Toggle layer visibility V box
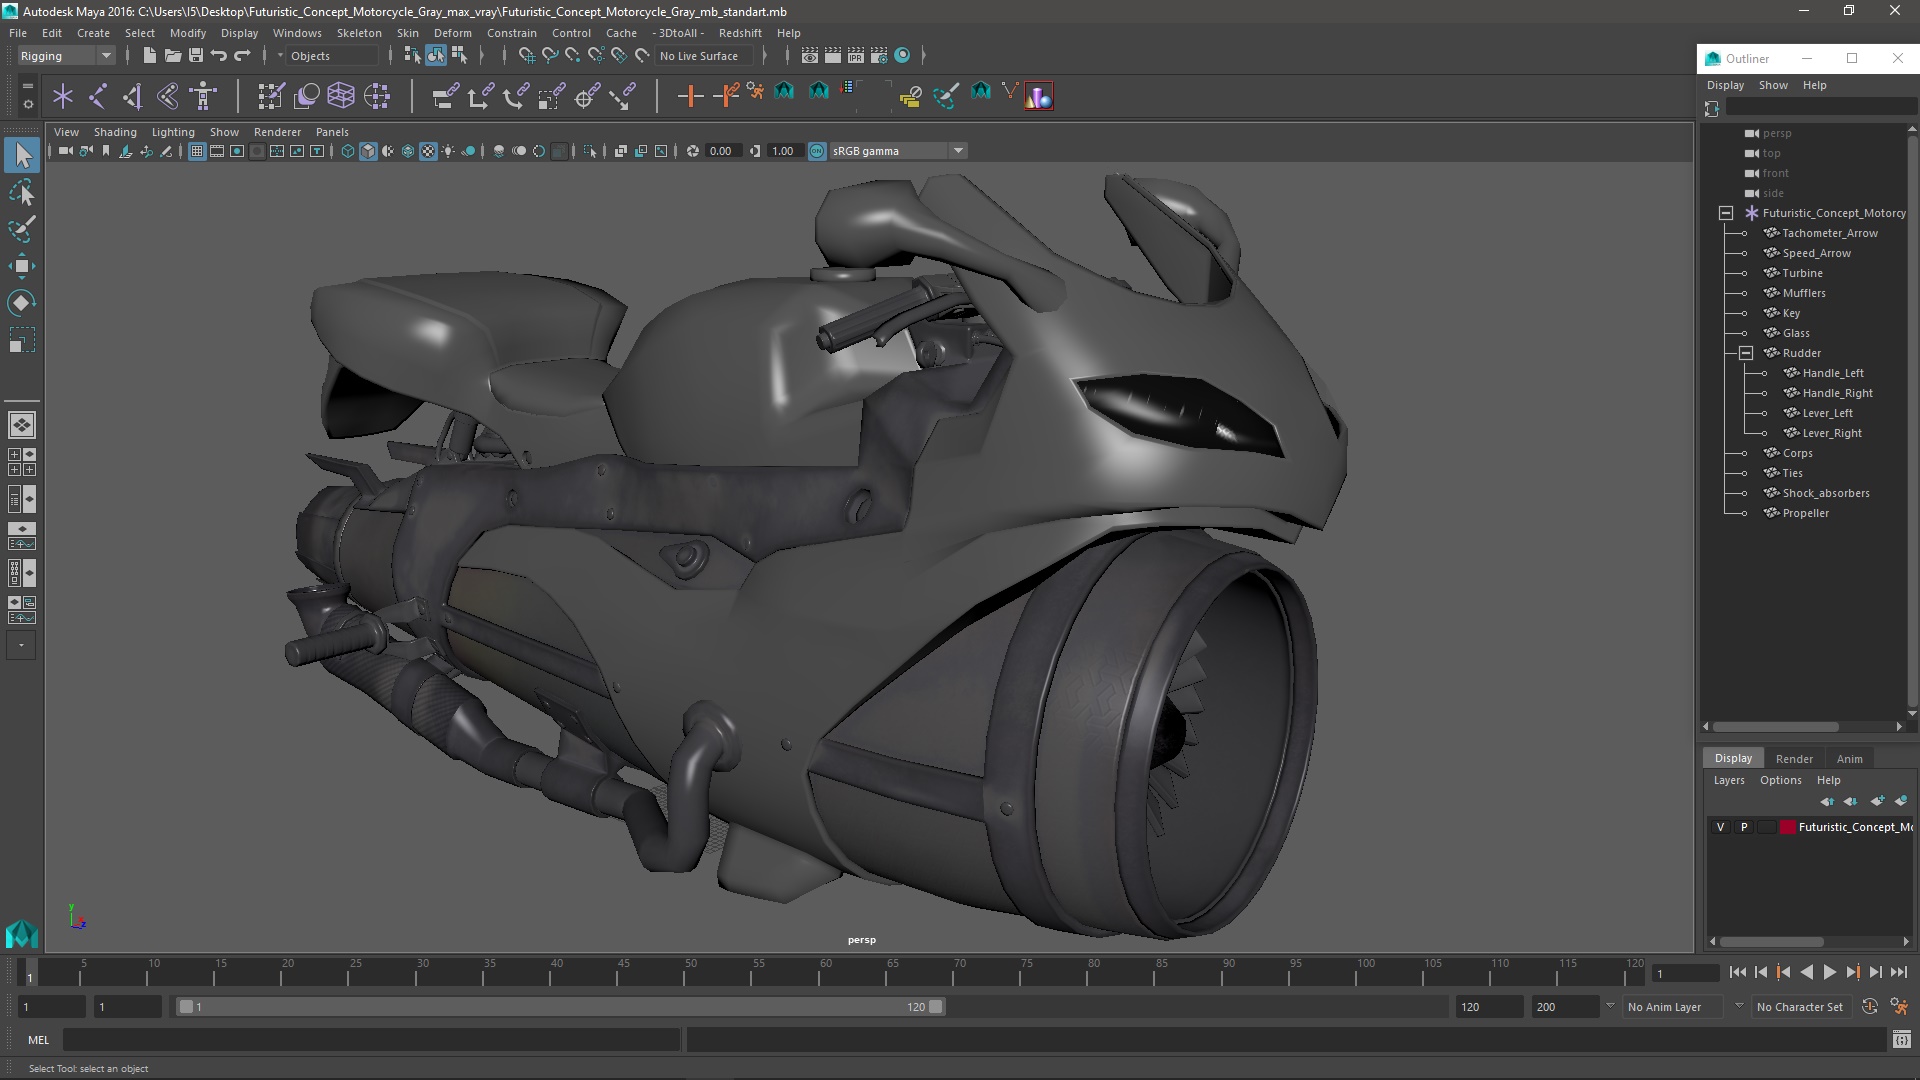1920x1080 pixels. tap(1720, 827)
